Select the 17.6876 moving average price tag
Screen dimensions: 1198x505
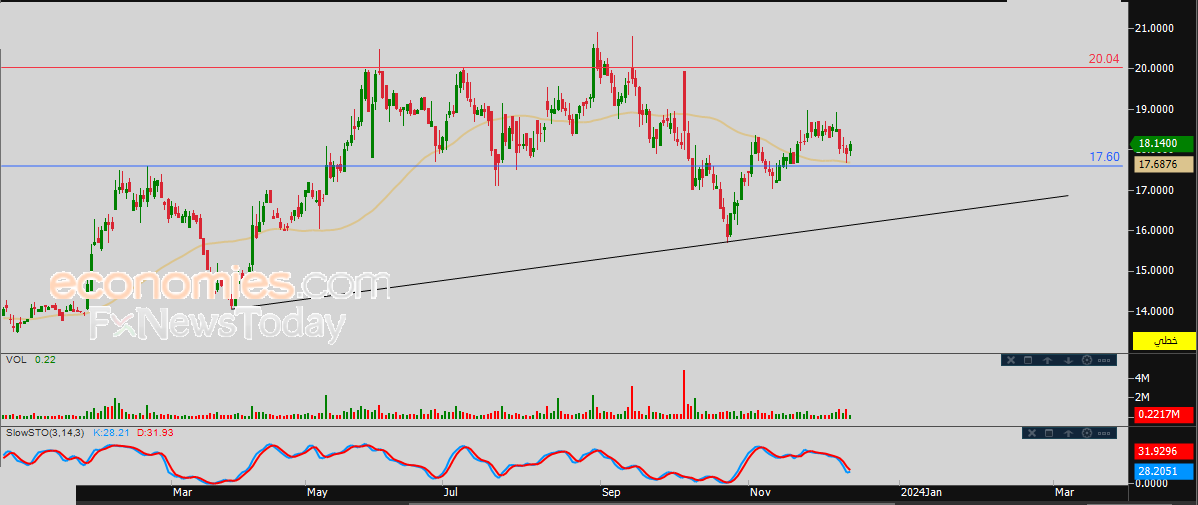click(1164, 163)
